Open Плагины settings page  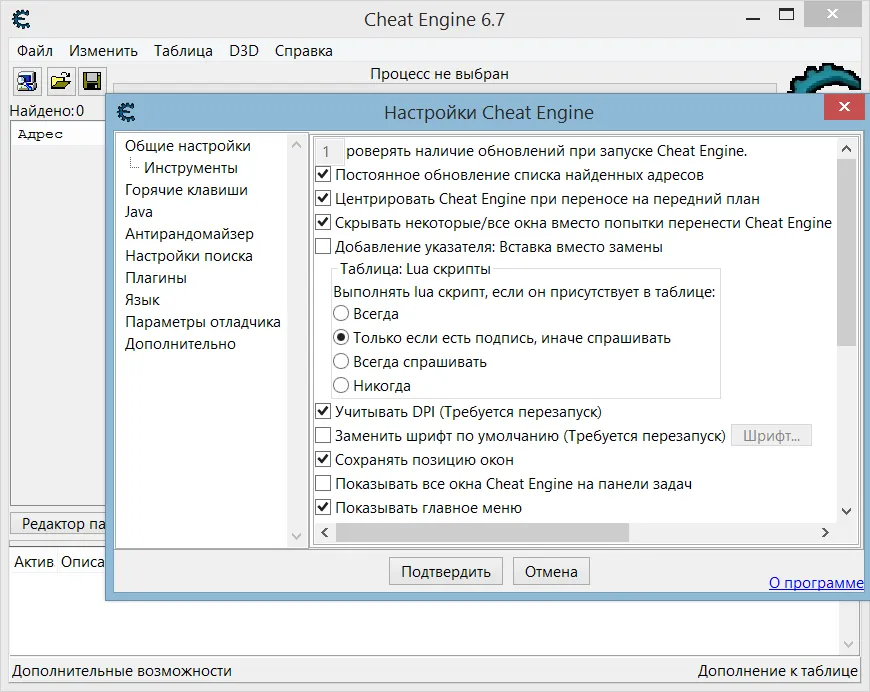click(156, 278)
